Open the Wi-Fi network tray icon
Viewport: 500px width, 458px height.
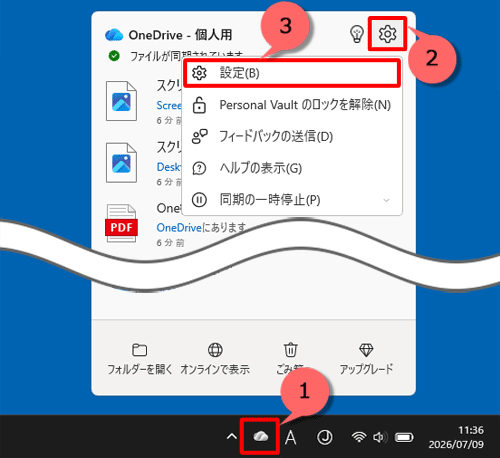[359, 437]
